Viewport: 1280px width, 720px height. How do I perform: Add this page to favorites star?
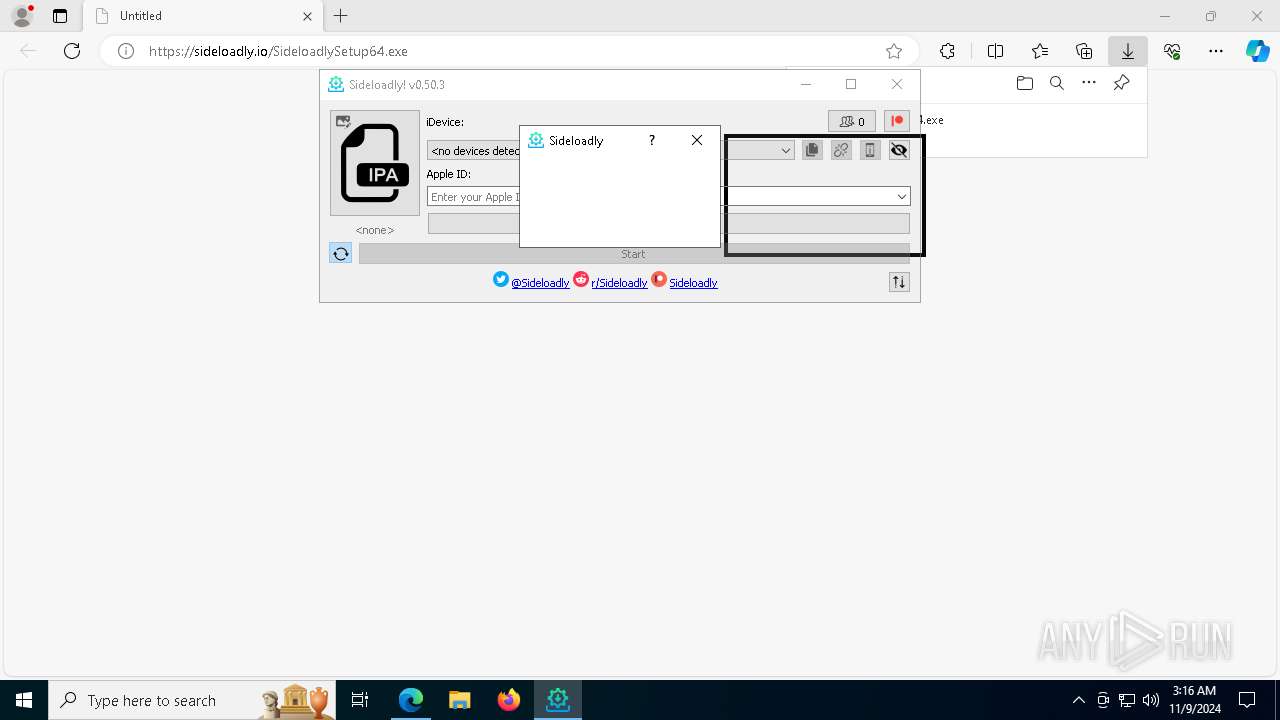coord(894,51)
